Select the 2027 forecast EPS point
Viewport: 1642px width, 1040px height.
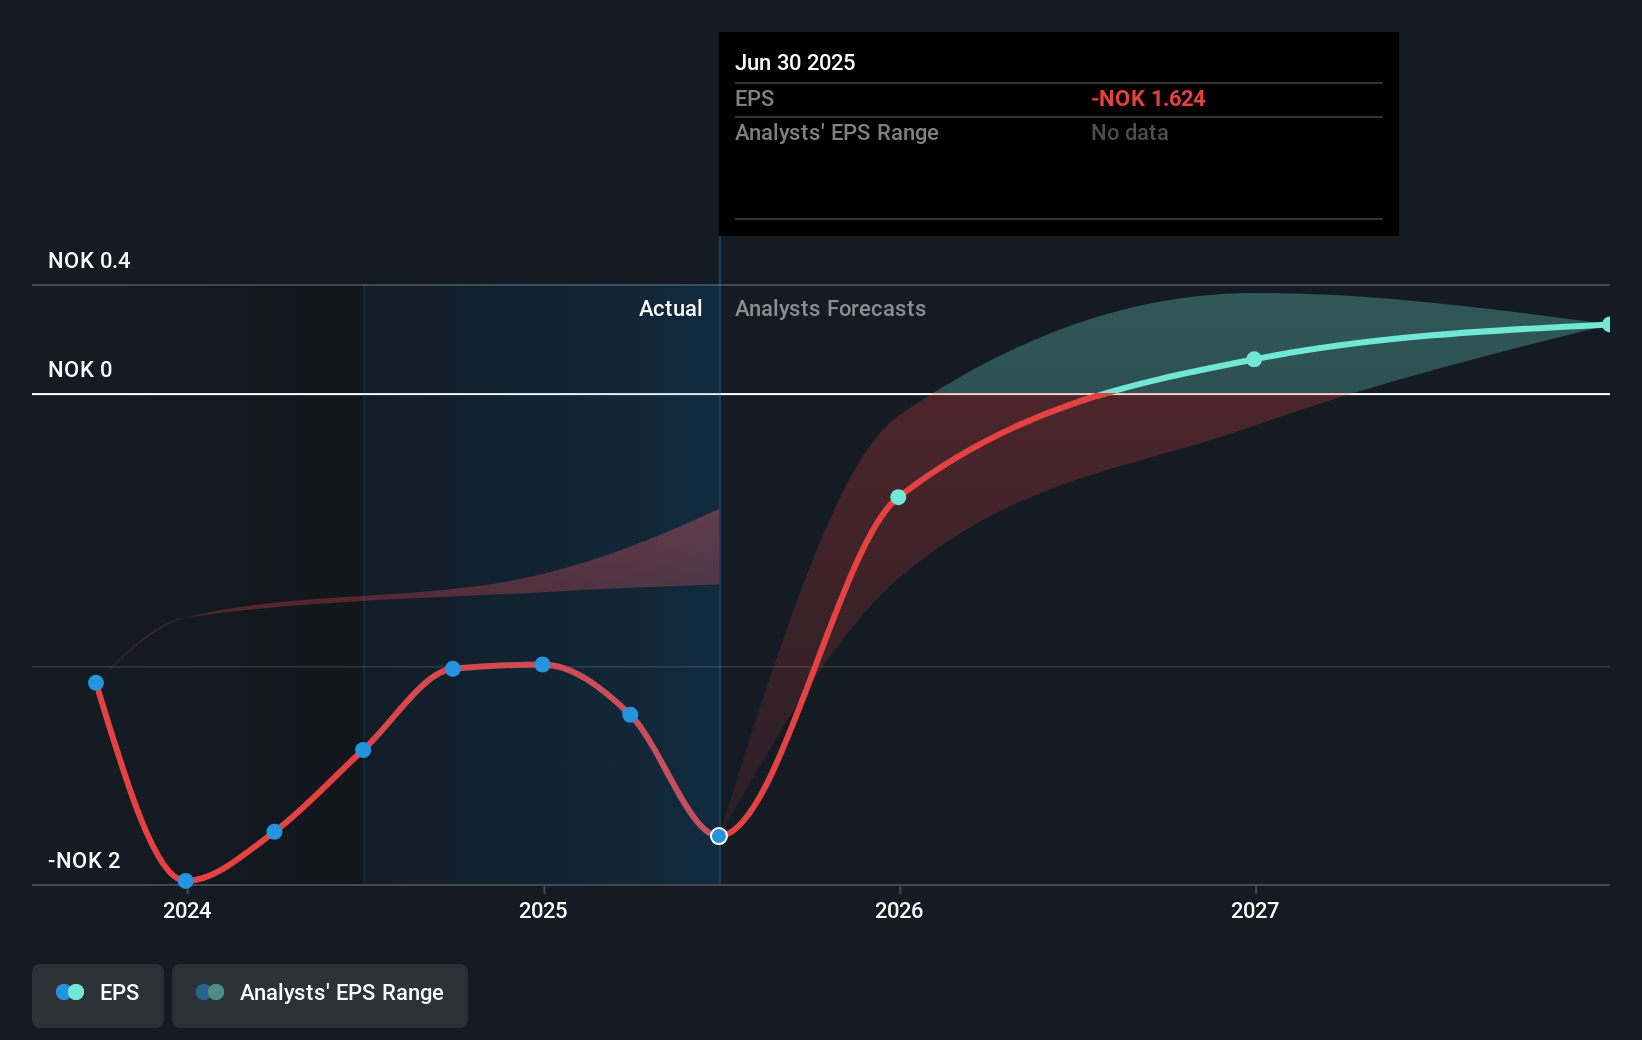pos(1254,359)
